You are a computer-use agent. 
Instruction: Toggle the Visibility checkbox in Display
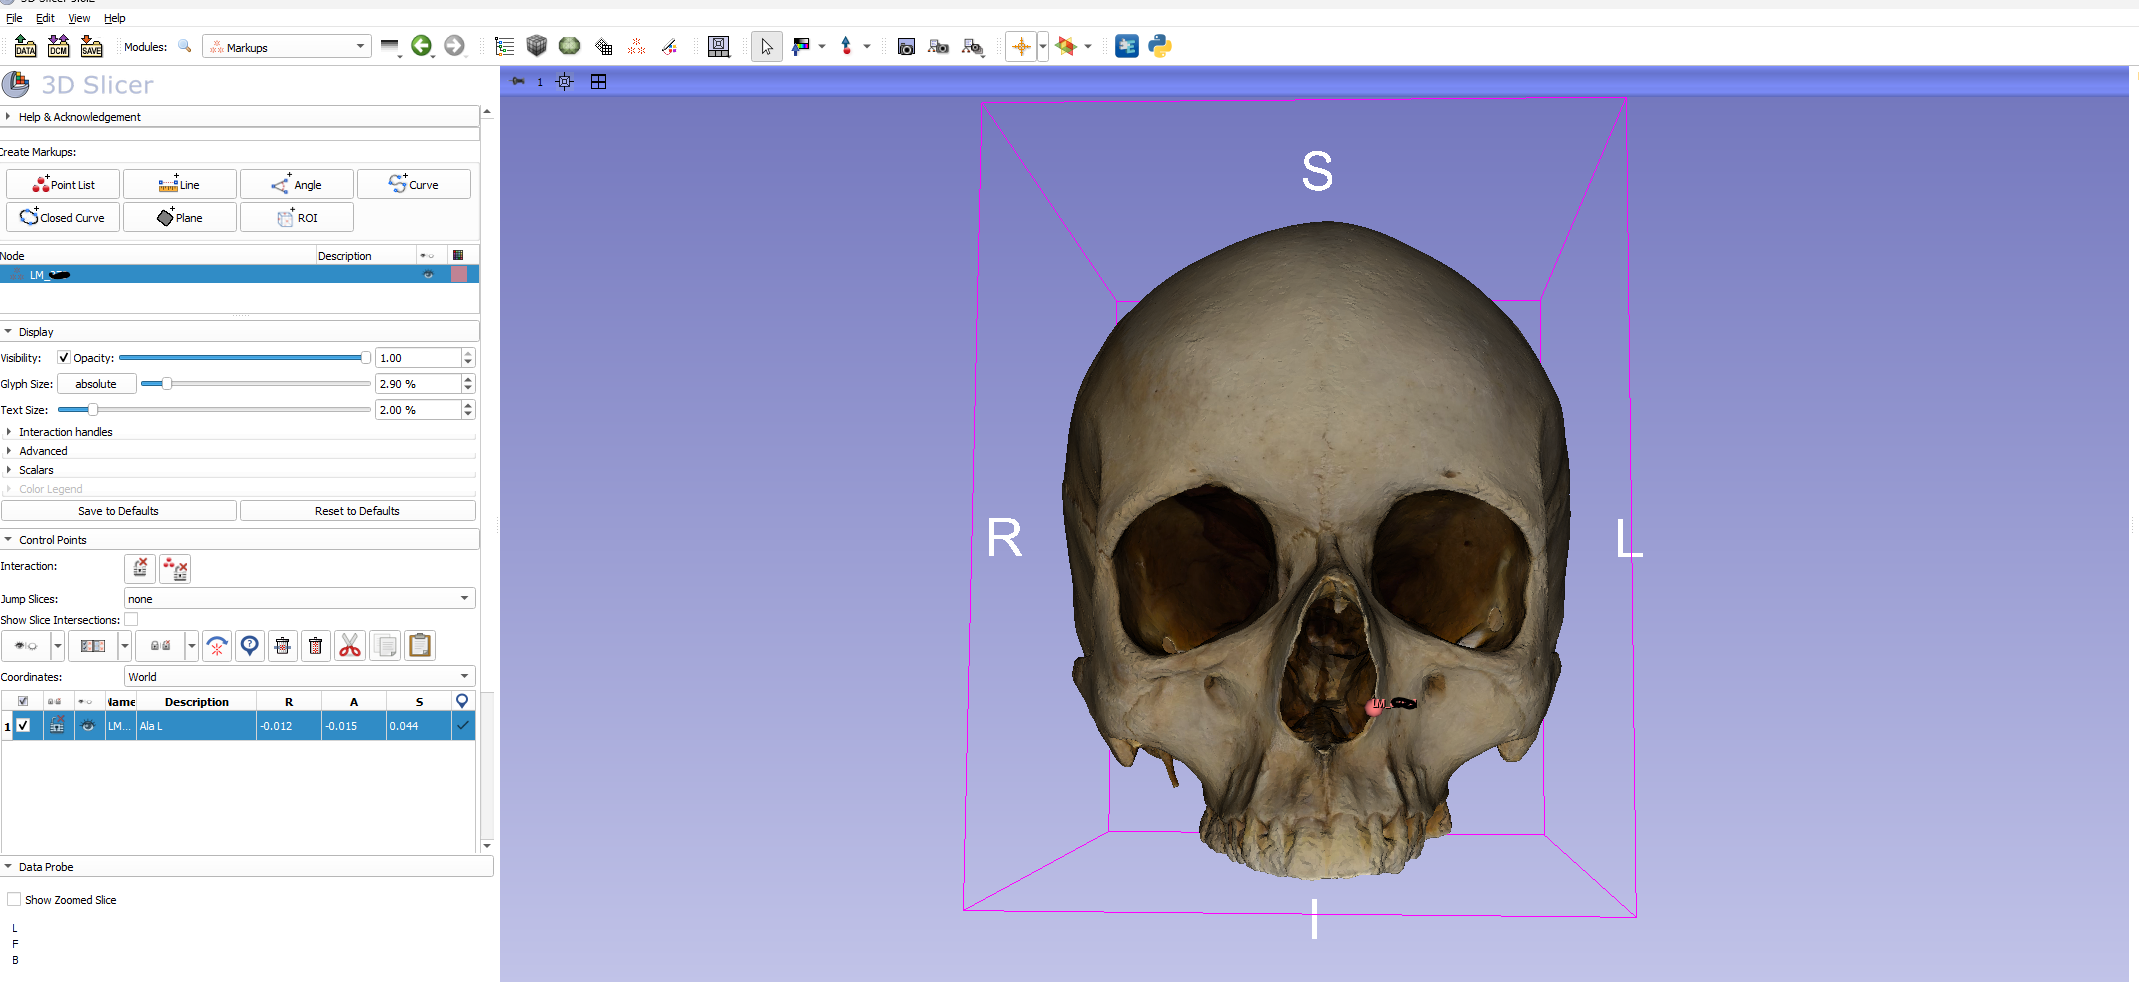pos(64,358)
